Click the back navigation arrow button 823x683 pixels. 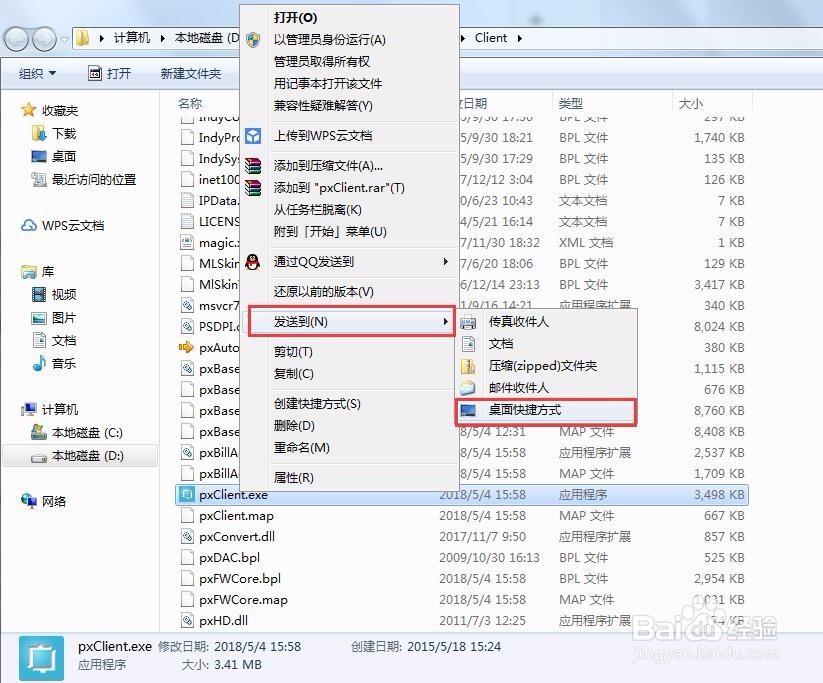pos(15,37)
